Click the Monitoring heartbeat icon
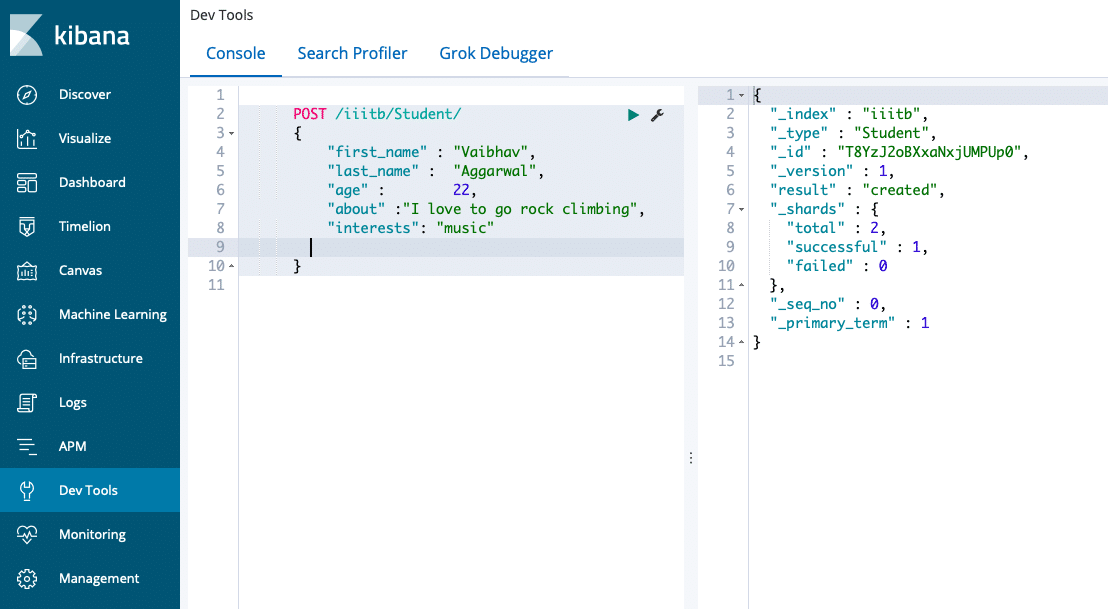 [x=27, y=535]
